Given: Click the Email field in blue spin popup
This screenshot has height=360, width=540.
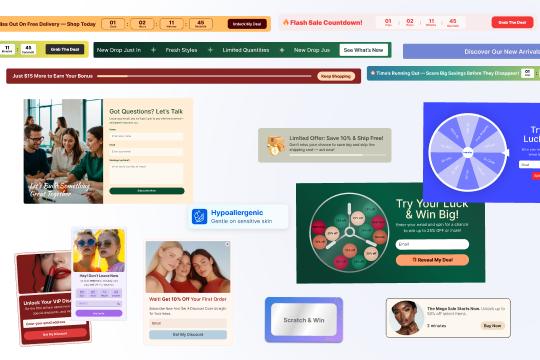Looking at the screenshot, I should 529,165.
